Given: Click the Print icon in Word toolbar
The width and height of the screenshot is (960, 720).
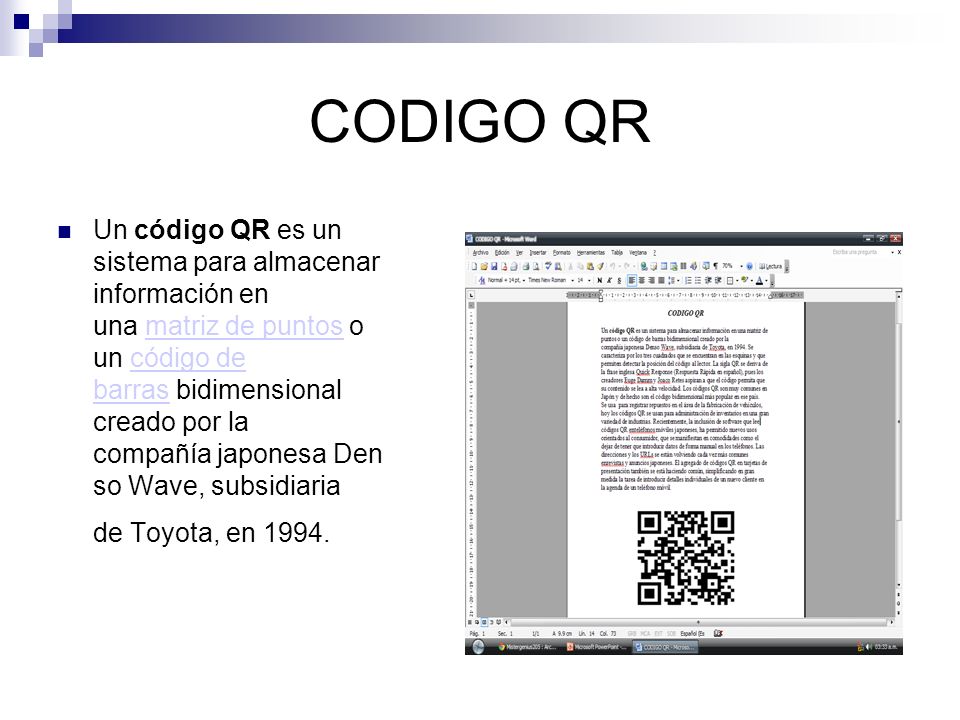Looking at the screenshot, I should (x=526, y=266).
